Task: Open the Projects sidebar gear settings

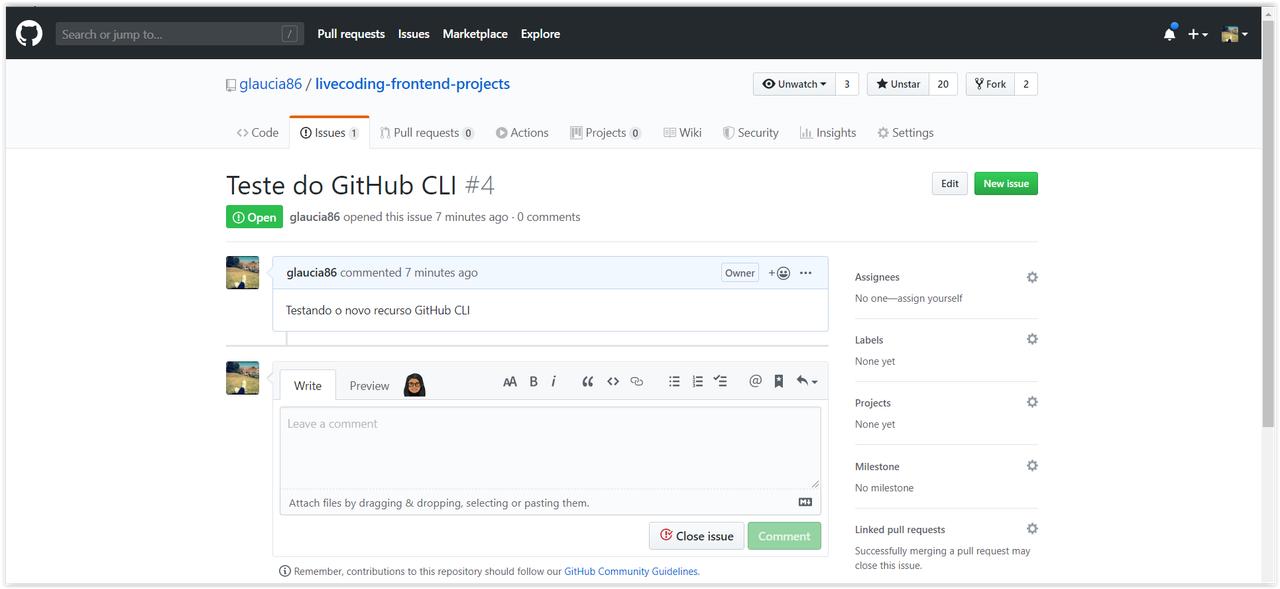Action: (1032, 402)
